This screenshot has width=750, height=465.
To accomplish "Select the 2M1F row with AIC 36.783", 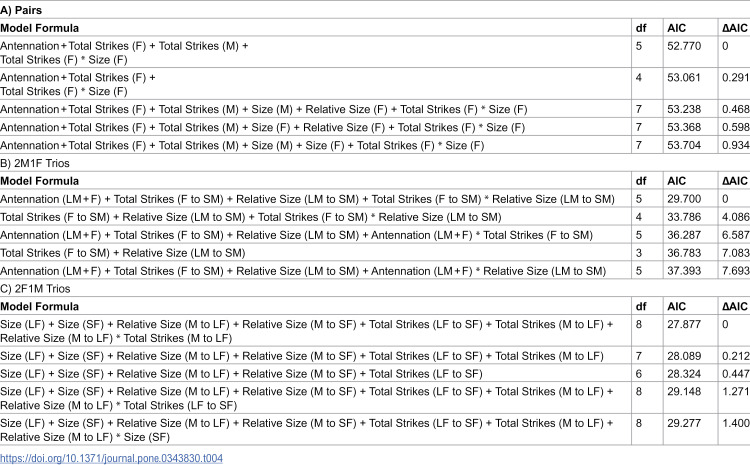I will pyautogui.click(x=375, y=253).
